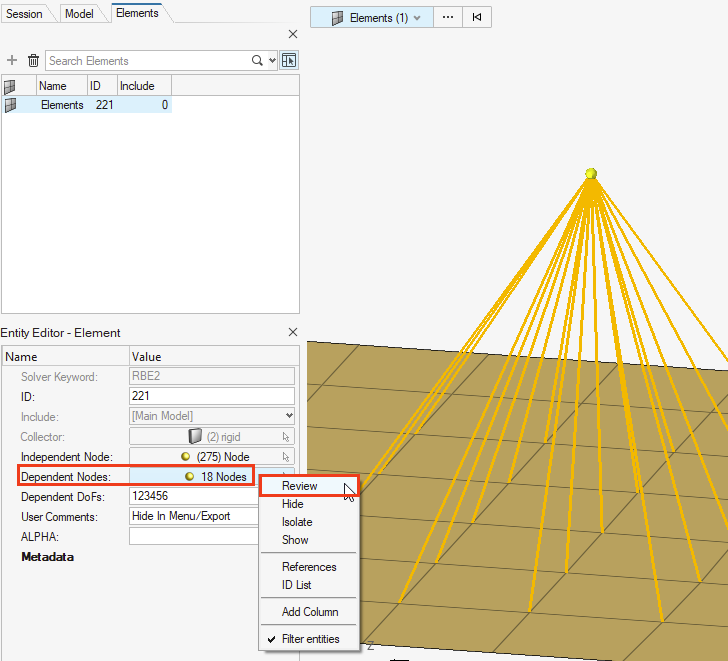The image size is (728, 661).
Task: Click the reset selection arrow button
Action: tap(477, 17)
